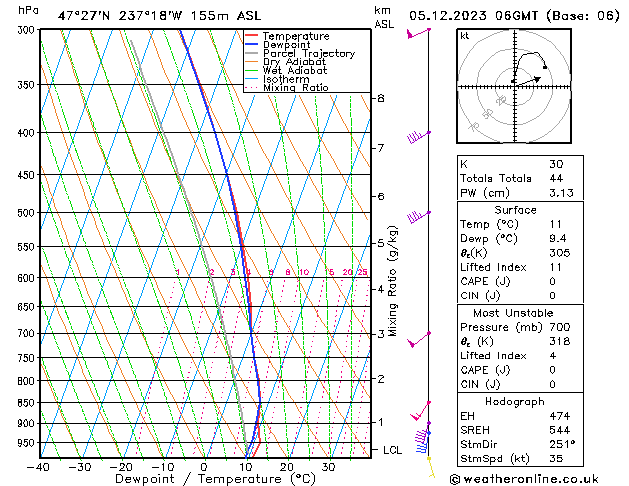The height and width of the screenshot is (486, 629).
Task: Click the StmSpd (kt) value 35
Action: coord(556,458)
